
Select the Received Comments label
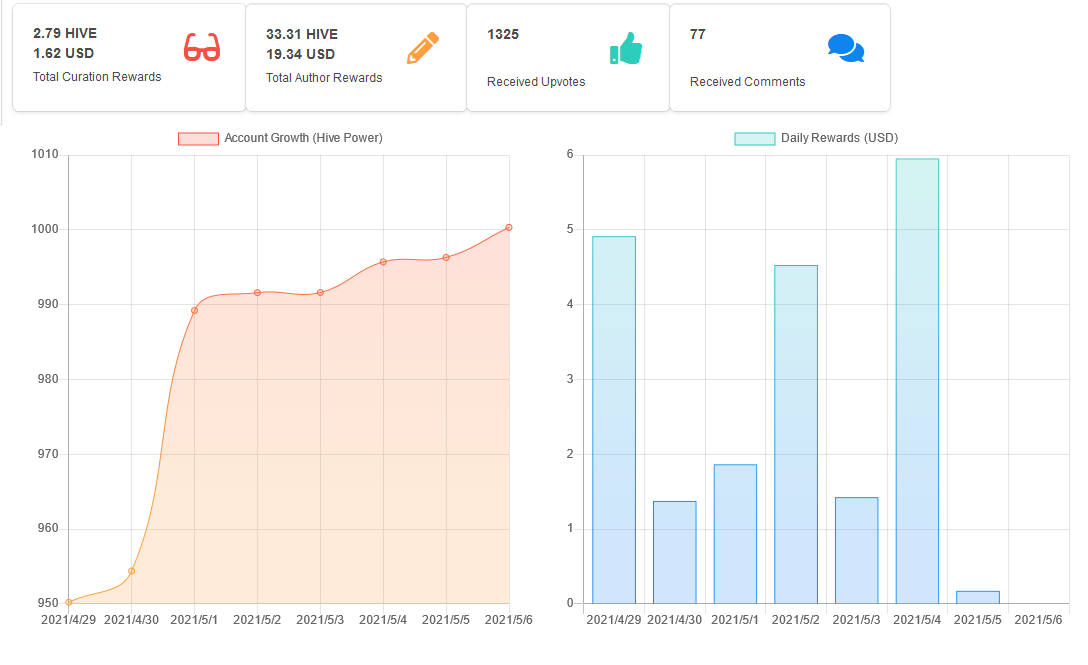click(x=747, y=82)
